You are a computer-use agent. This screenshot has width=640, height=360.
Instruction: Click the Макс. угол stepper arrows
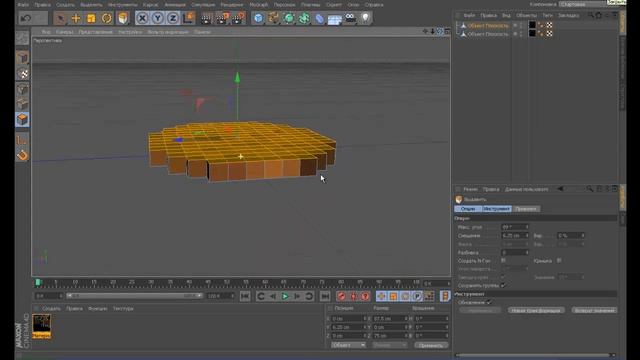pyautogui.click(x=527, y=227)
